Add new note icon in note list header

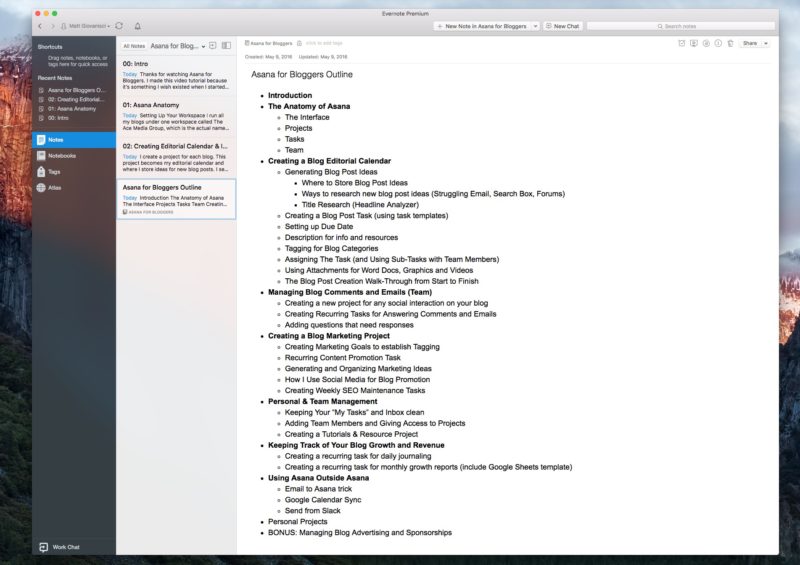coord(213,45)
